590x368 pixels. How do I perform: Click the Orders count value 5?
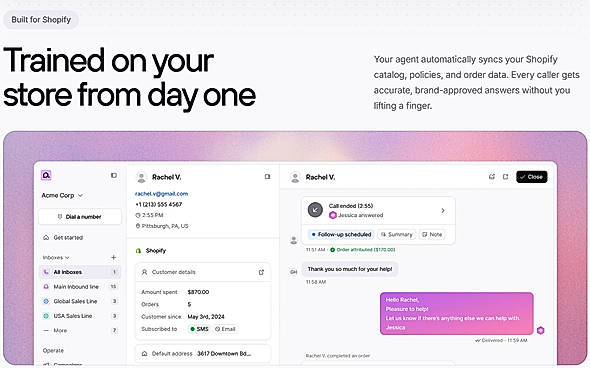[x=189, y=304]
